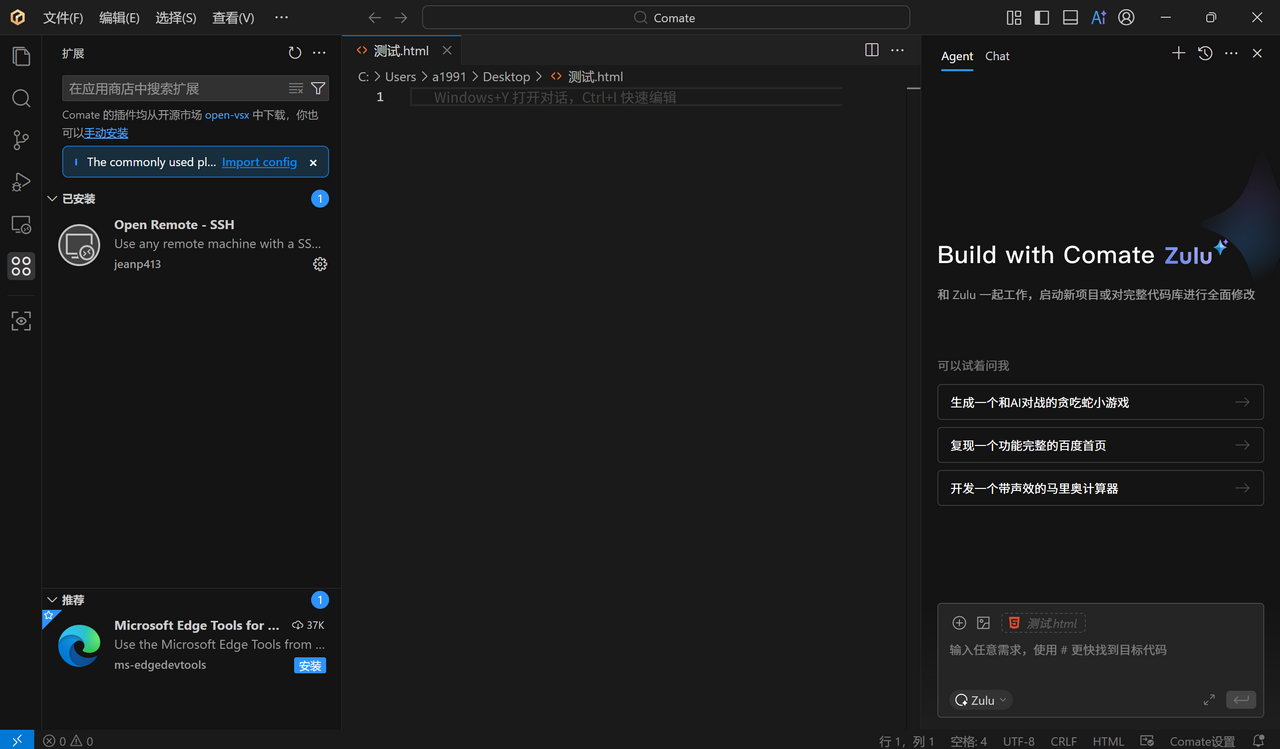The height and width of the screenshot is (749, 1280).
Task: Open the Source Control view
Action: pos(21,140)
